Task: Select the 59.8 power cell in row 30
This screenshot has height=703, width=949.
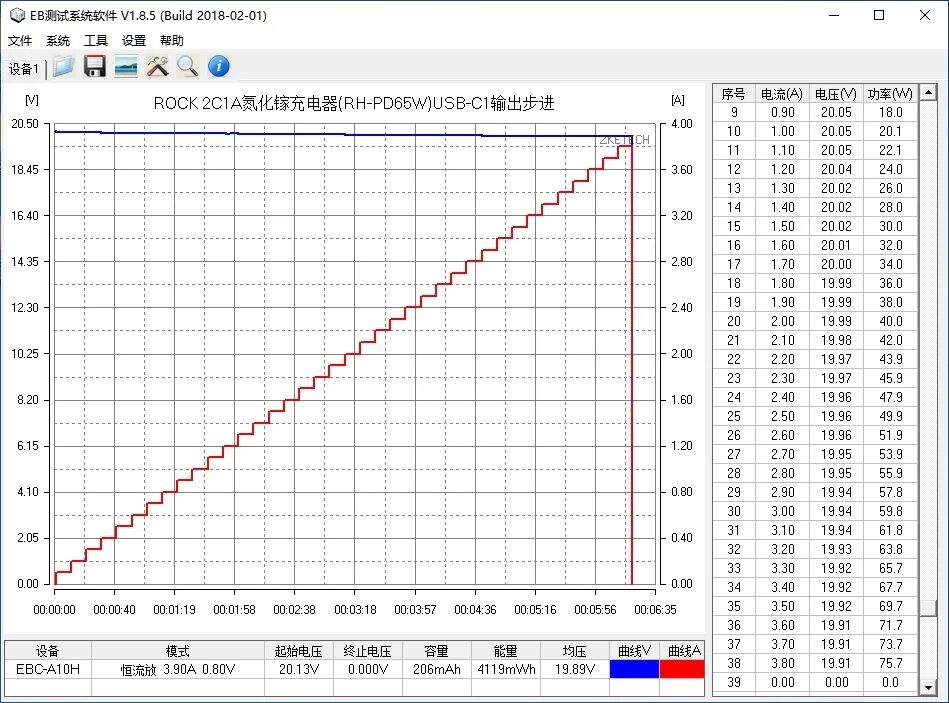Action: 890,511
